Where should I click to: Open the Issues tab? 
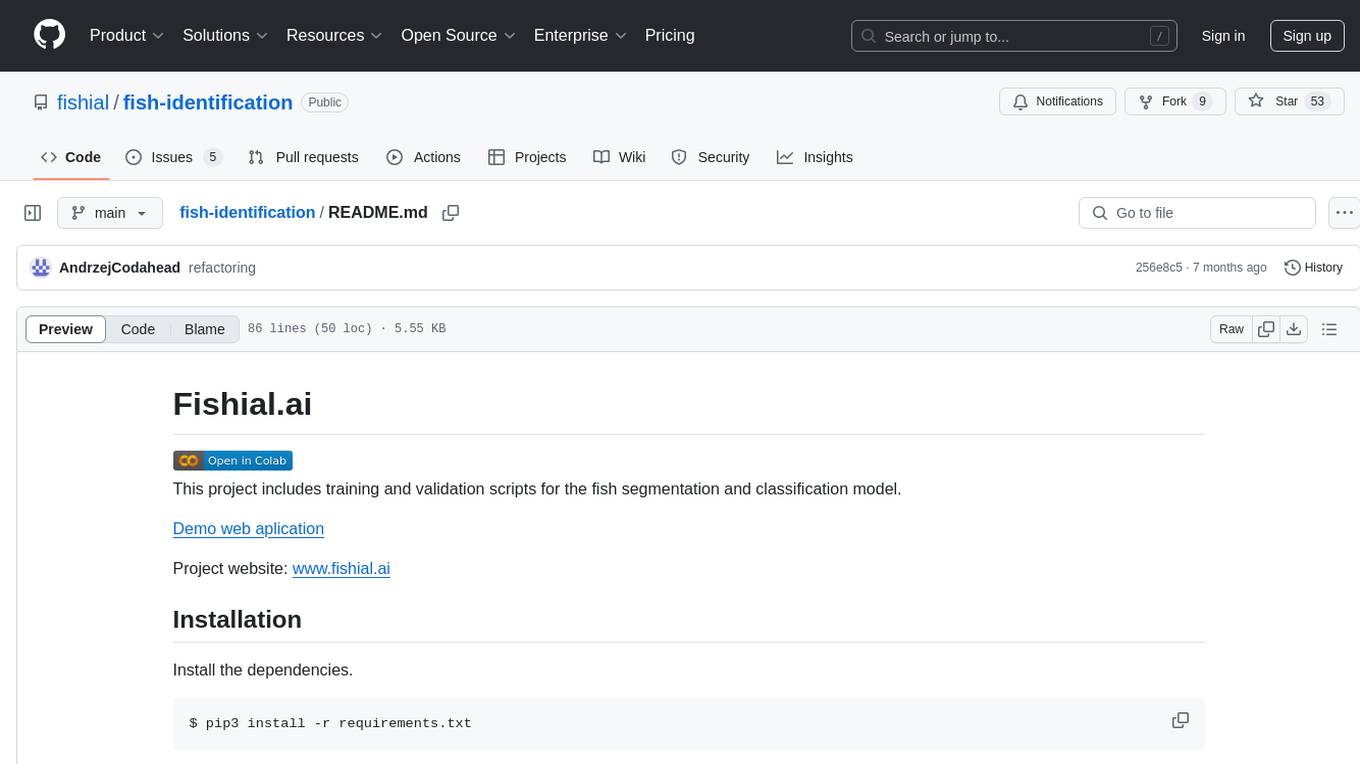pos(173,157)
